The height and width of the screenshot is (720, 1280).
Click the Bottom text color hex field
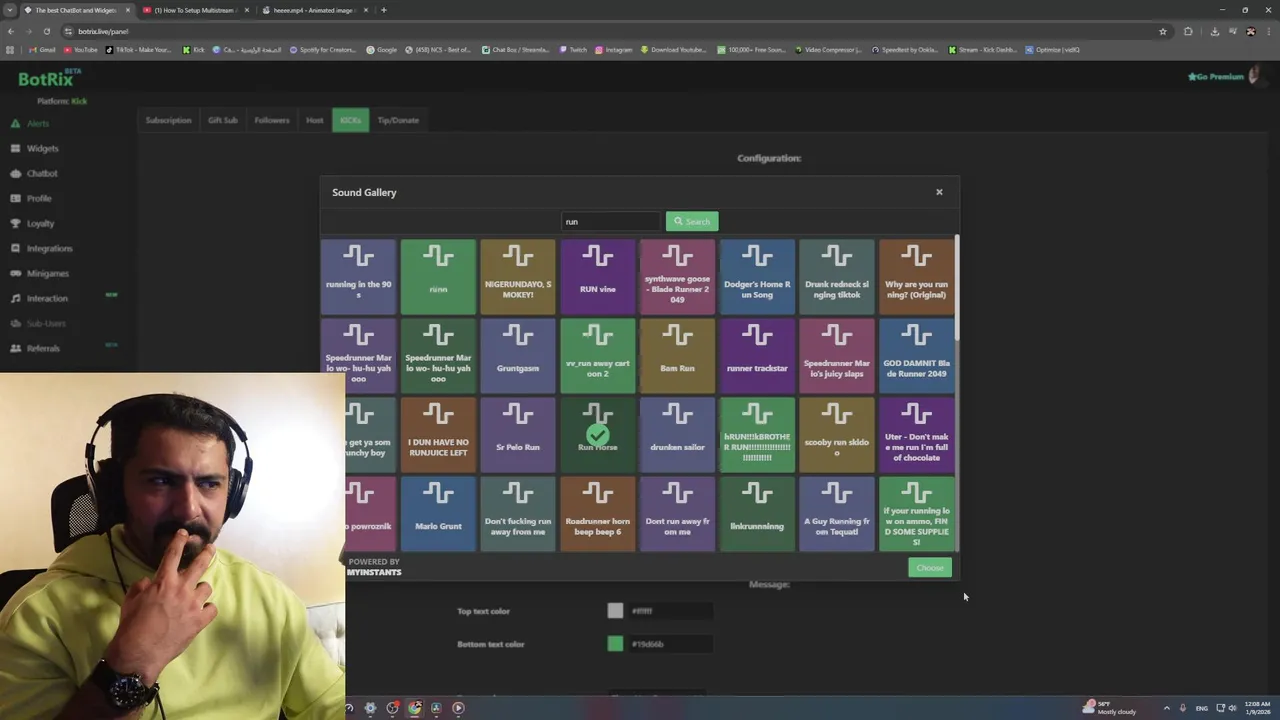pyautogui.click(x=669, y=644)
